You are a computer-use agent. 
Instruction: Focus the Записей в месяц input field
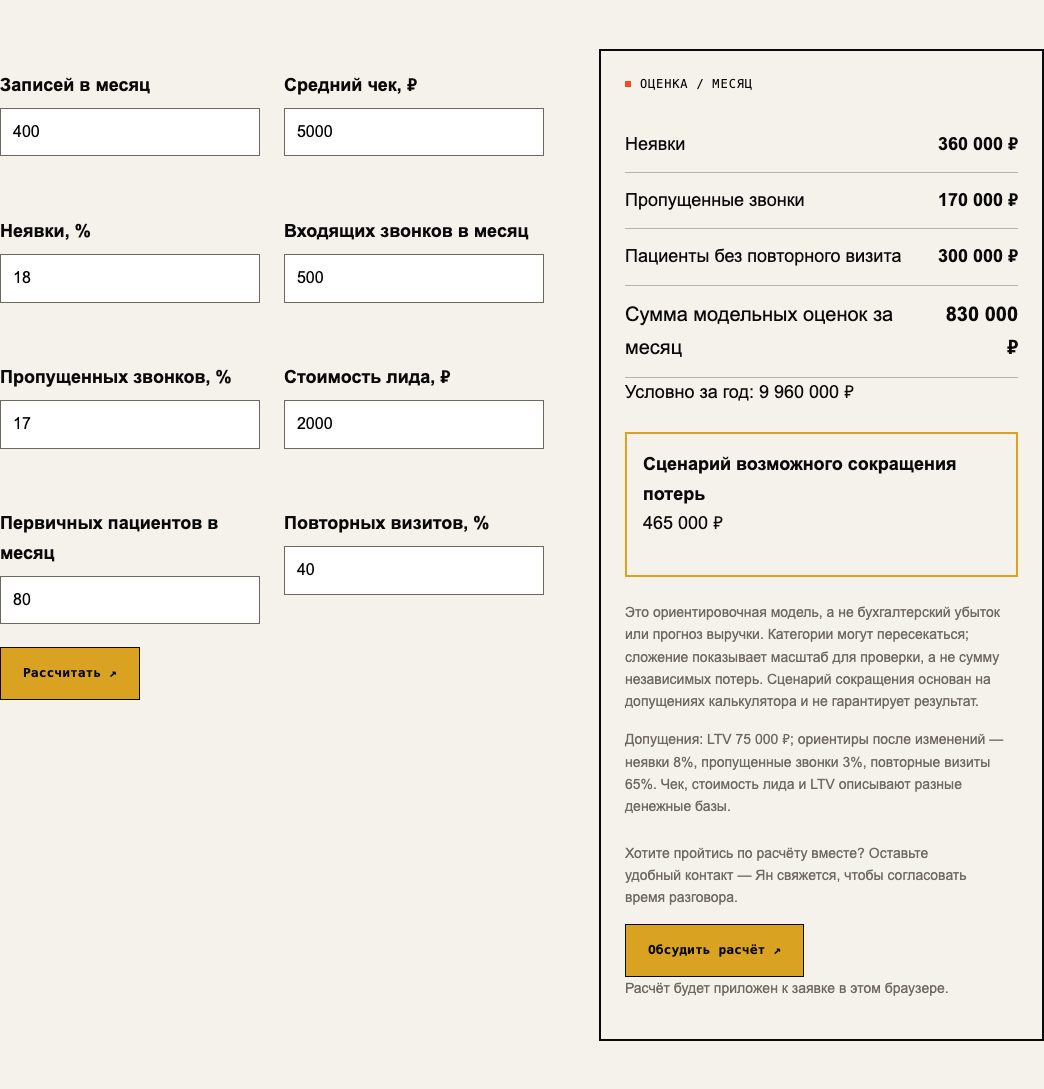pos(130,132)
